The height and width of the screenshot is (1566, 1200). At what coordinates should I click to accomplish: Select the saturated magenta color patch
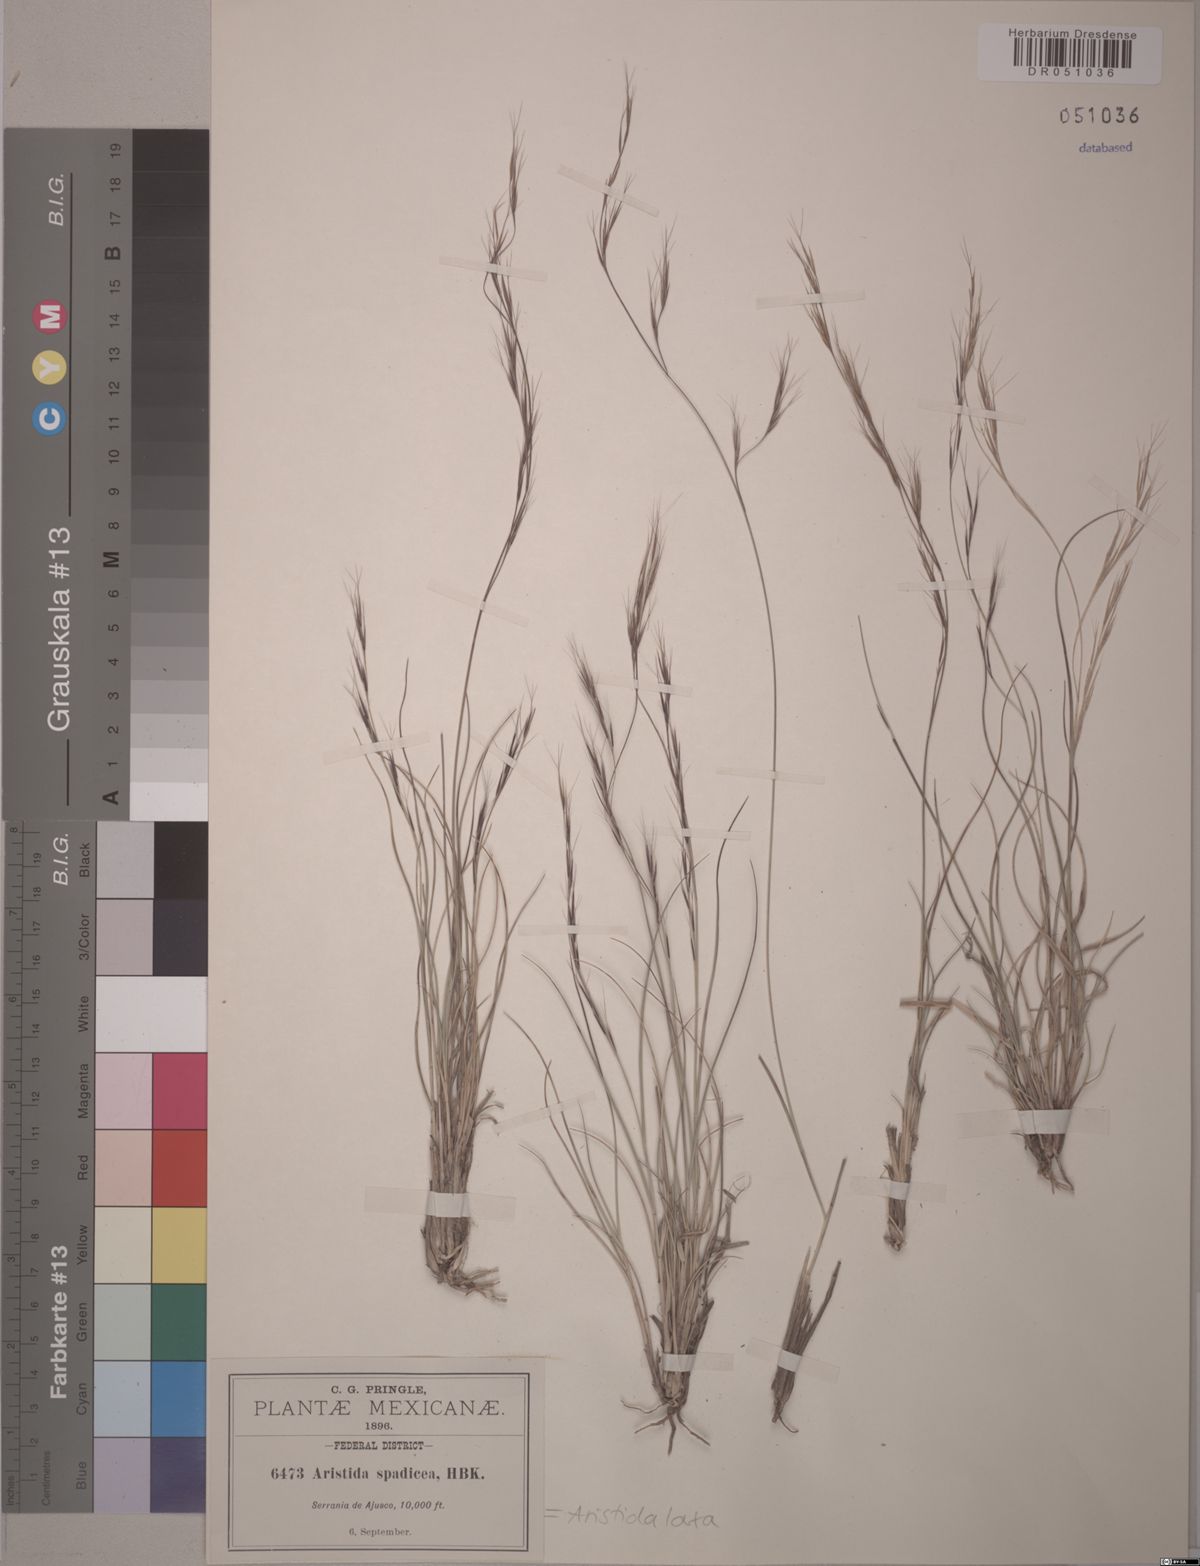(180, 1091)
